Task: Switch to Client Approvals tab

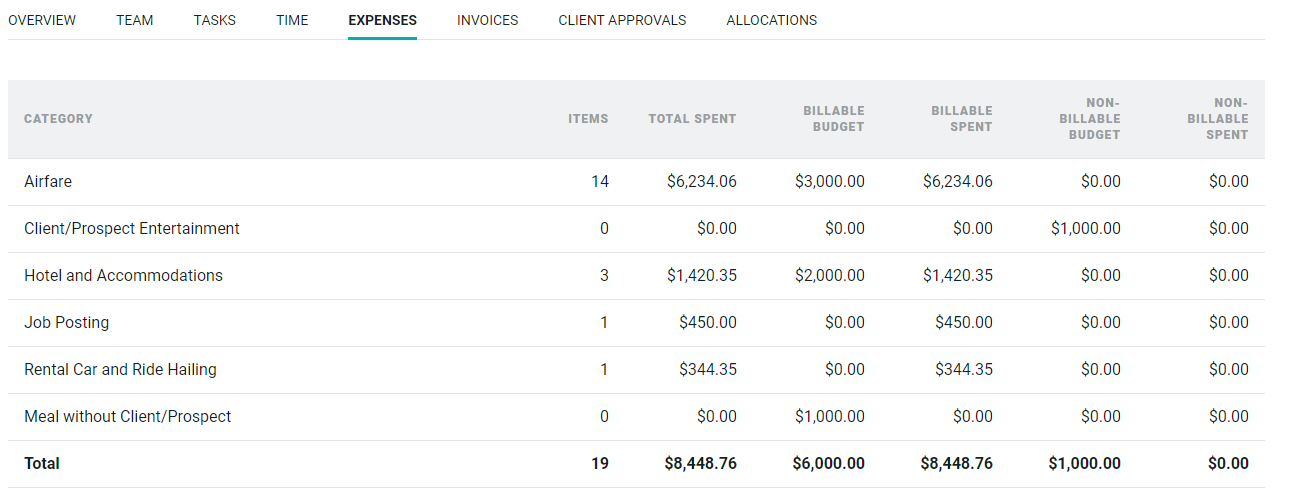Action: point(622,20)
